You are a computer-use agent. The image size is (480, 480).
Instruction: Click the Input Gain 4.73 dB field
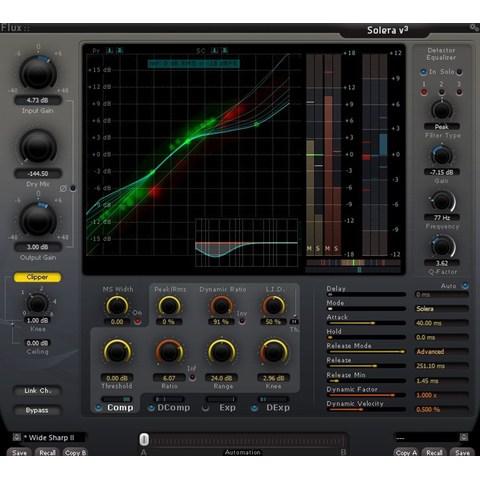click(37, 100)
